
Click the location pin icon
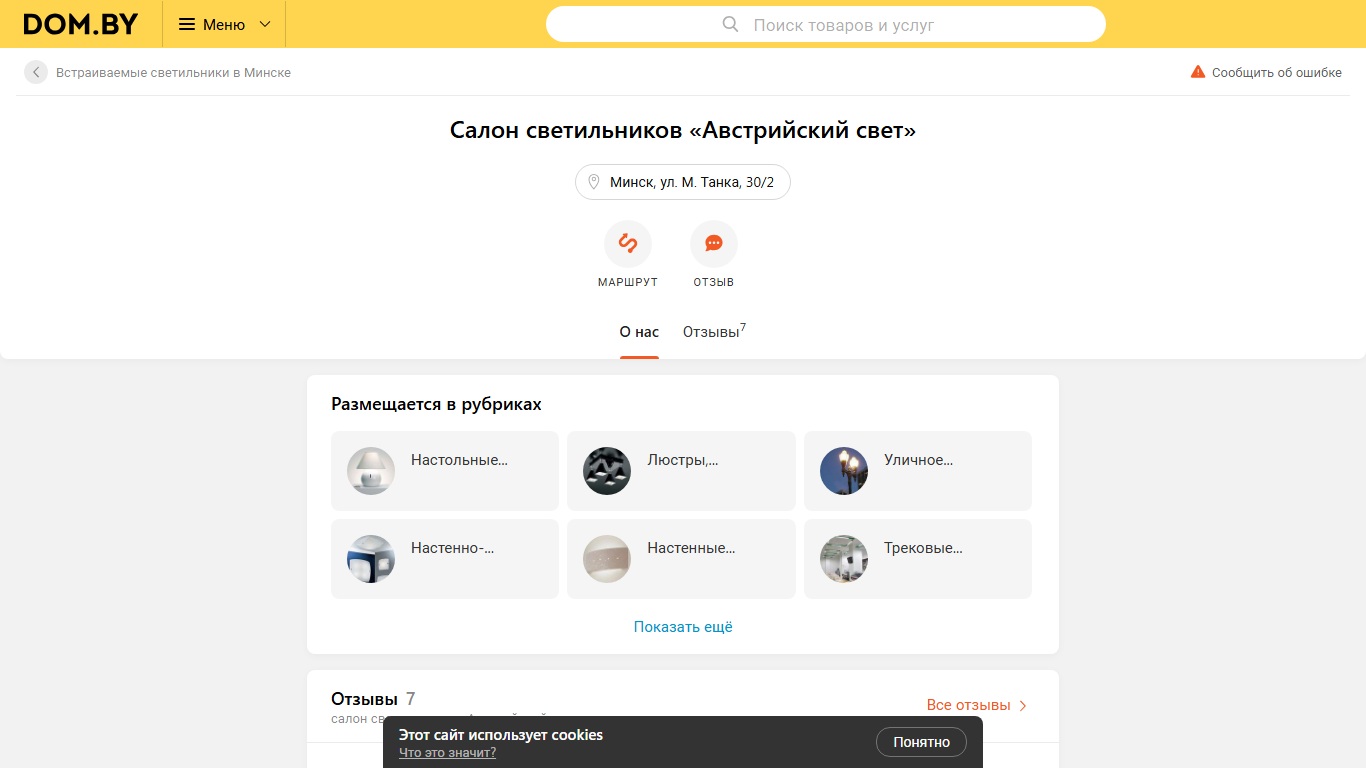click(593, 182)
